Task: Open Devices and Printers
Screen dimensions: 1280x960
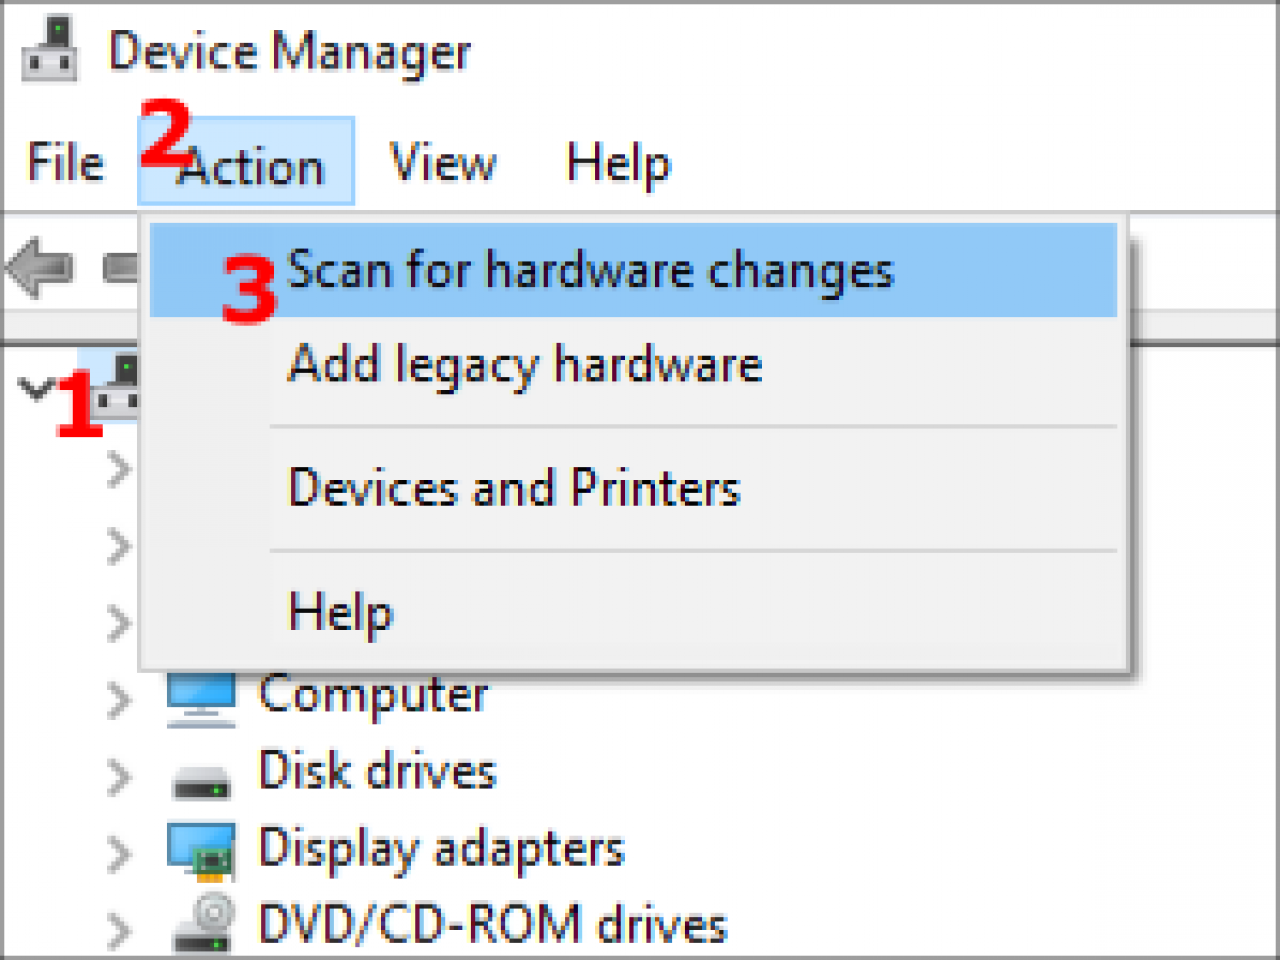Action: pyautogui.click(x=513, y=488)
